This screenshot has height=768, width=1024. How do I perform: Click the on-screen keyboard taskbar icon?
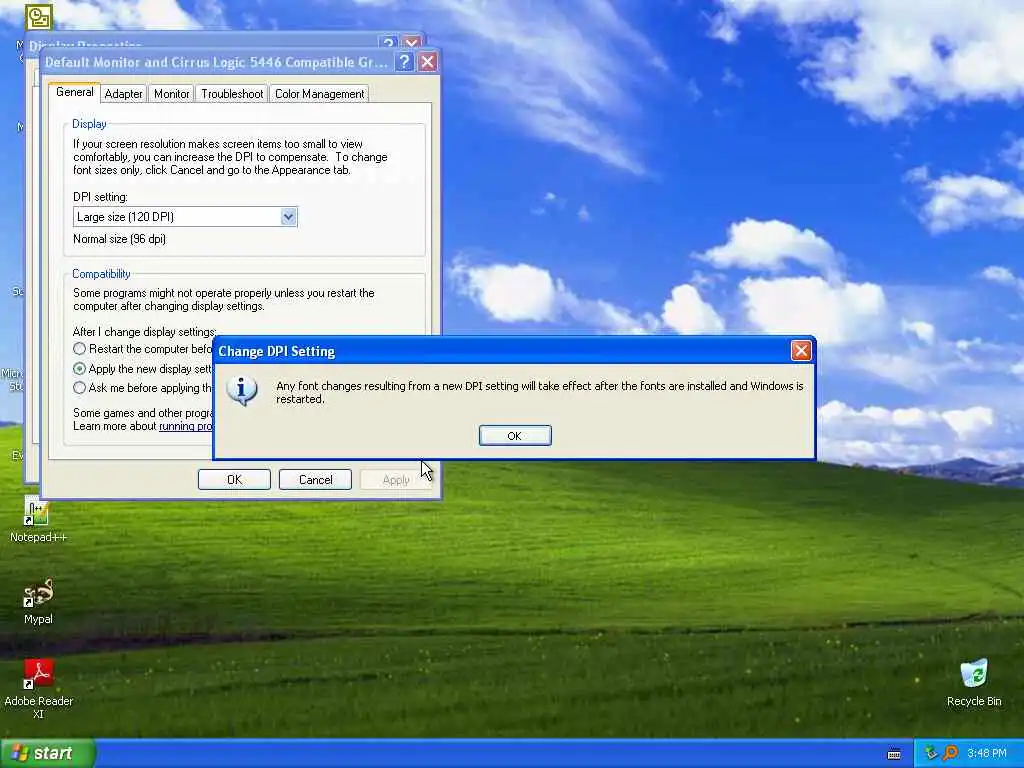(894, 754)
